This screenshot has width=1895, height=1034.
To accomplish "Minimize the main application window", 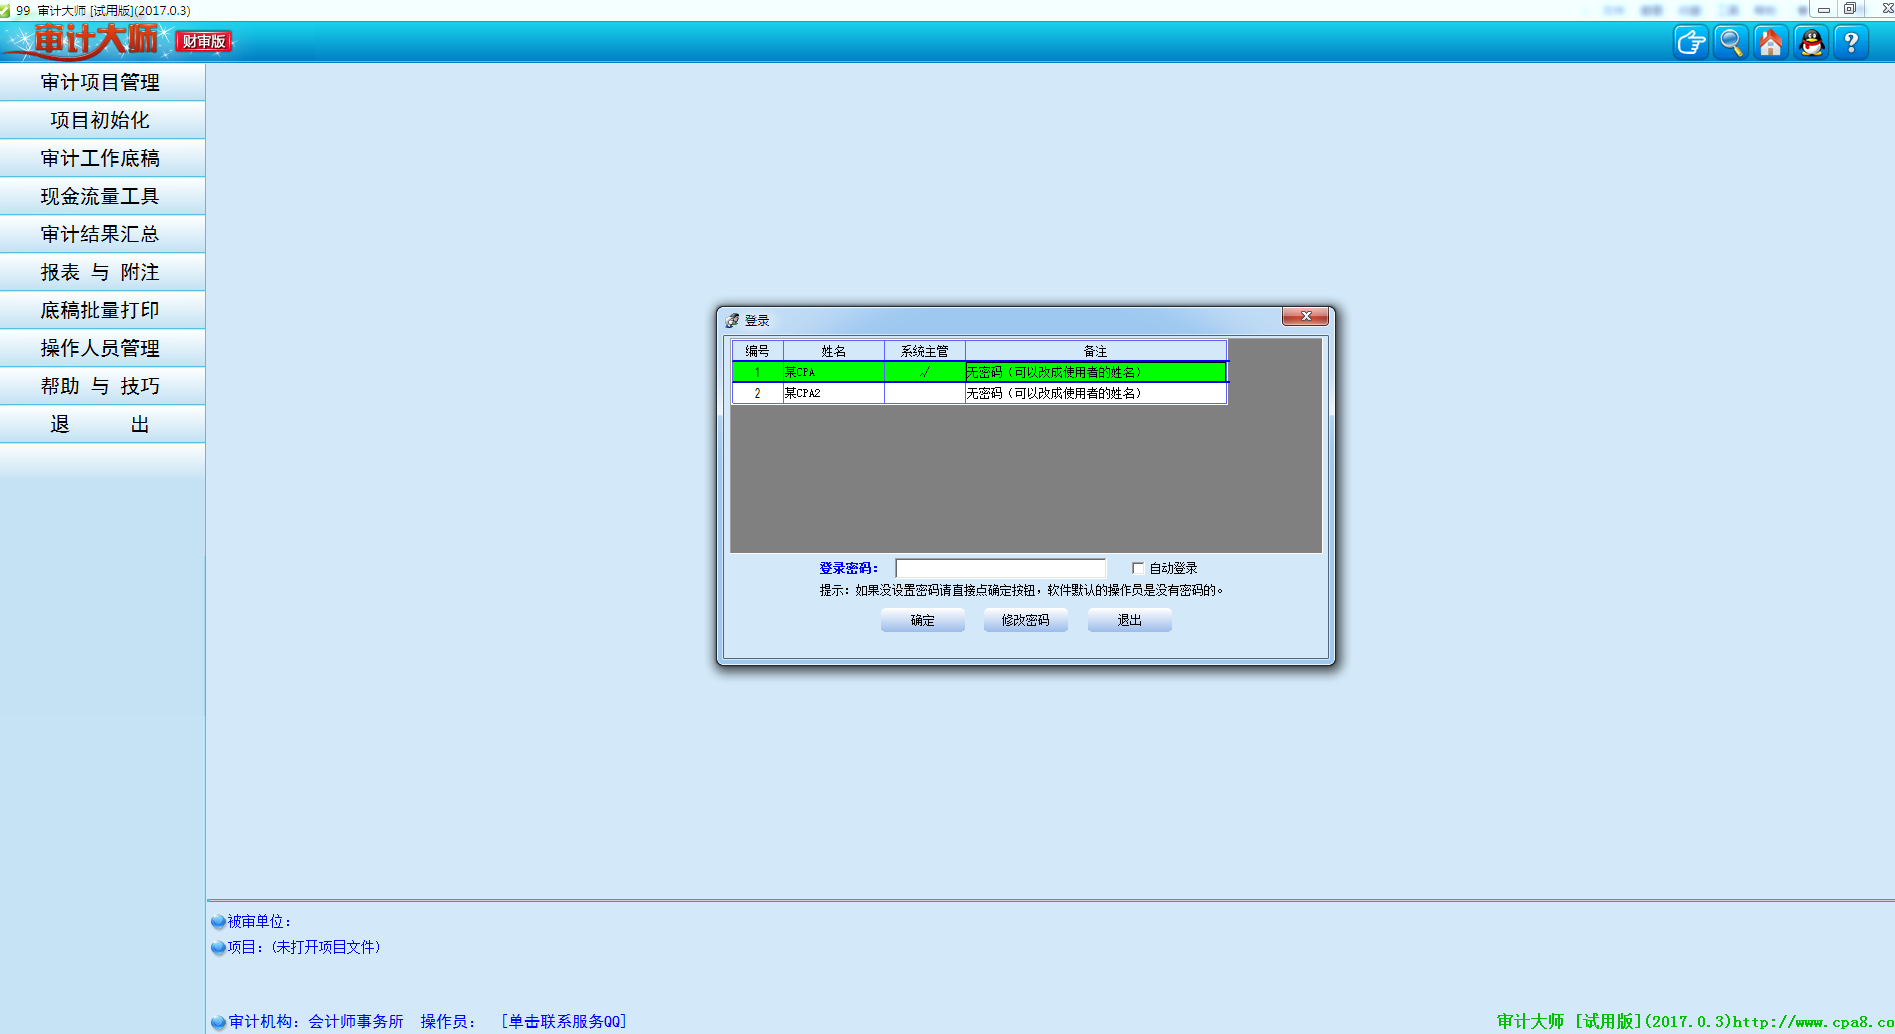I will click(1824, 8).
